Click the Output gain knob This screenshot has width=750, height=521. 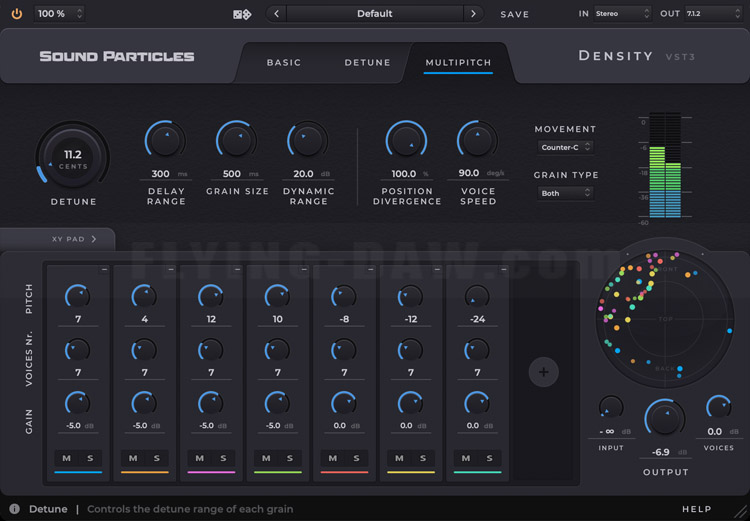tap(665, 418)
